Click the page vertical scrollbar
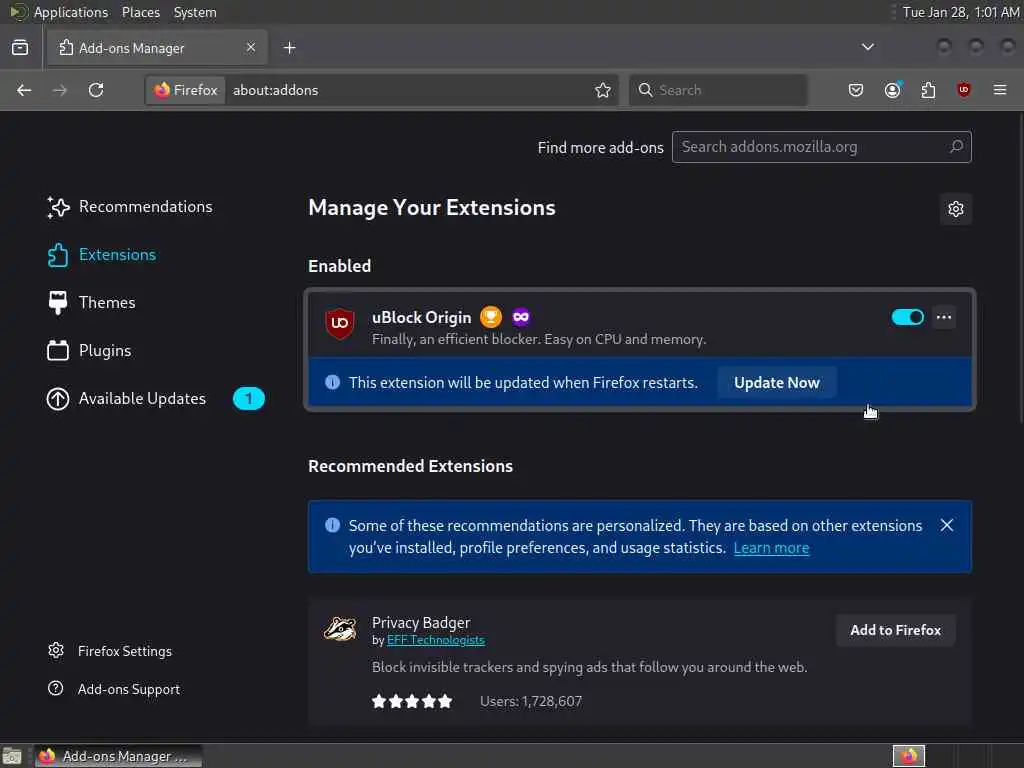Viewport: 1024px width, 768px height. [x=1019, y=268]
